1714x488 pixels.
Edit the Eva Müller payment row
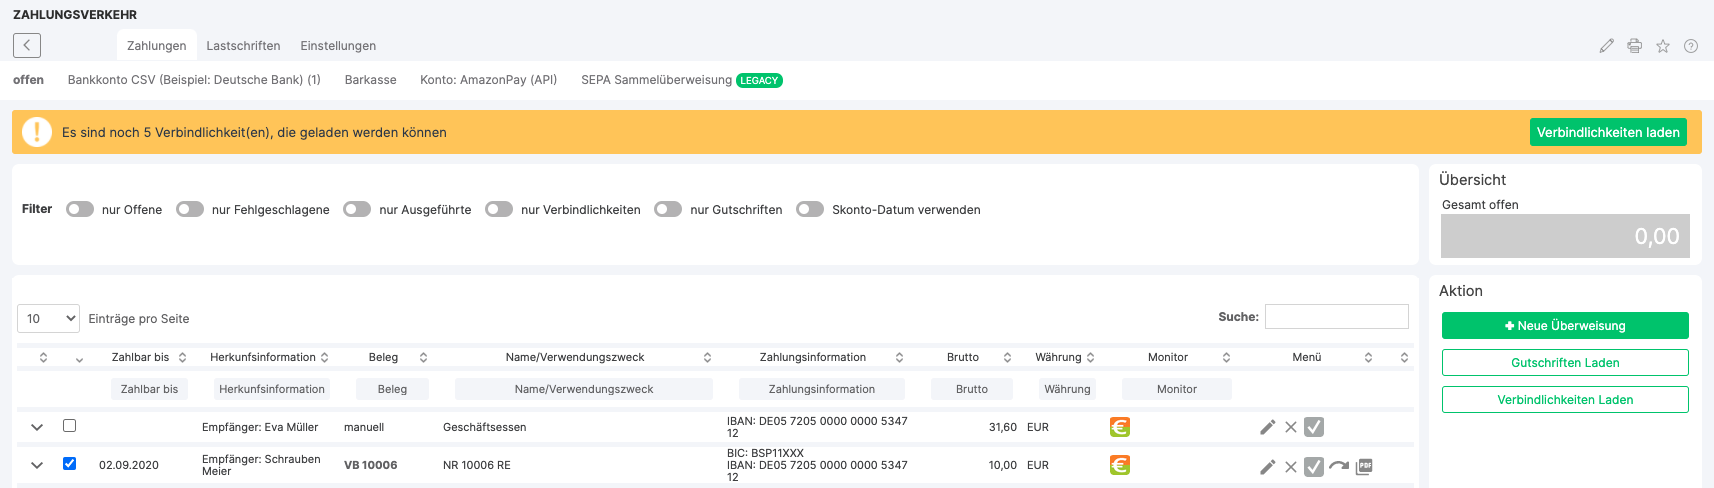coord(1267,427)
